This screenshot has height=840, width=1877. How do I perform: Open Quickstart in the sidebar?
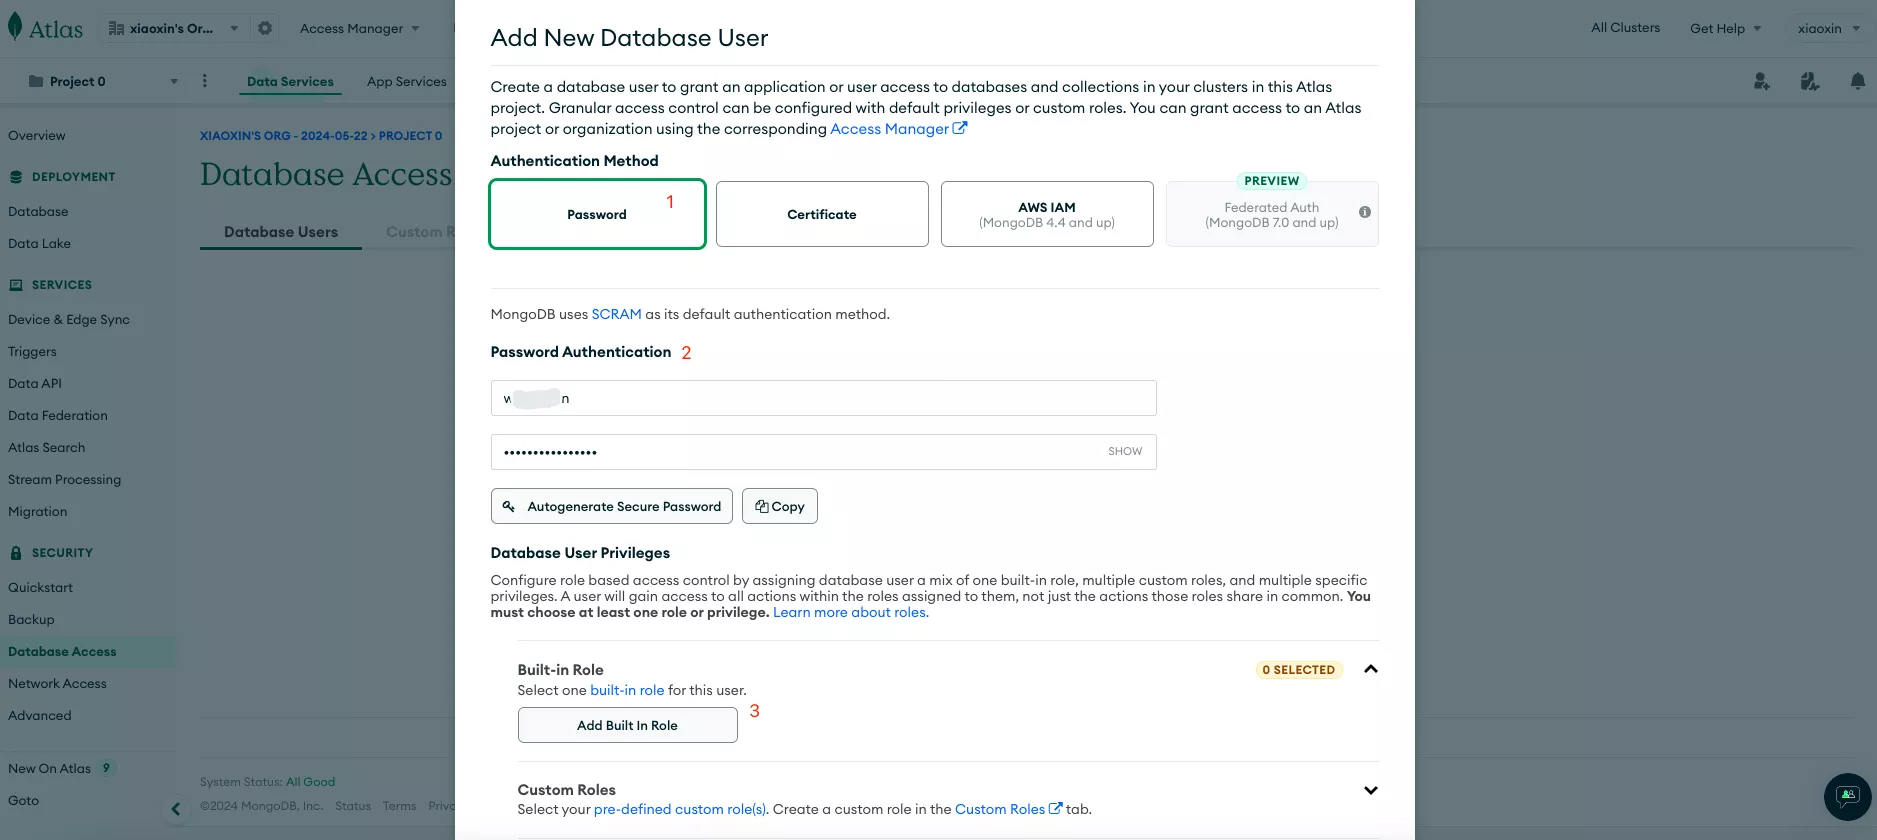point(41,588)
